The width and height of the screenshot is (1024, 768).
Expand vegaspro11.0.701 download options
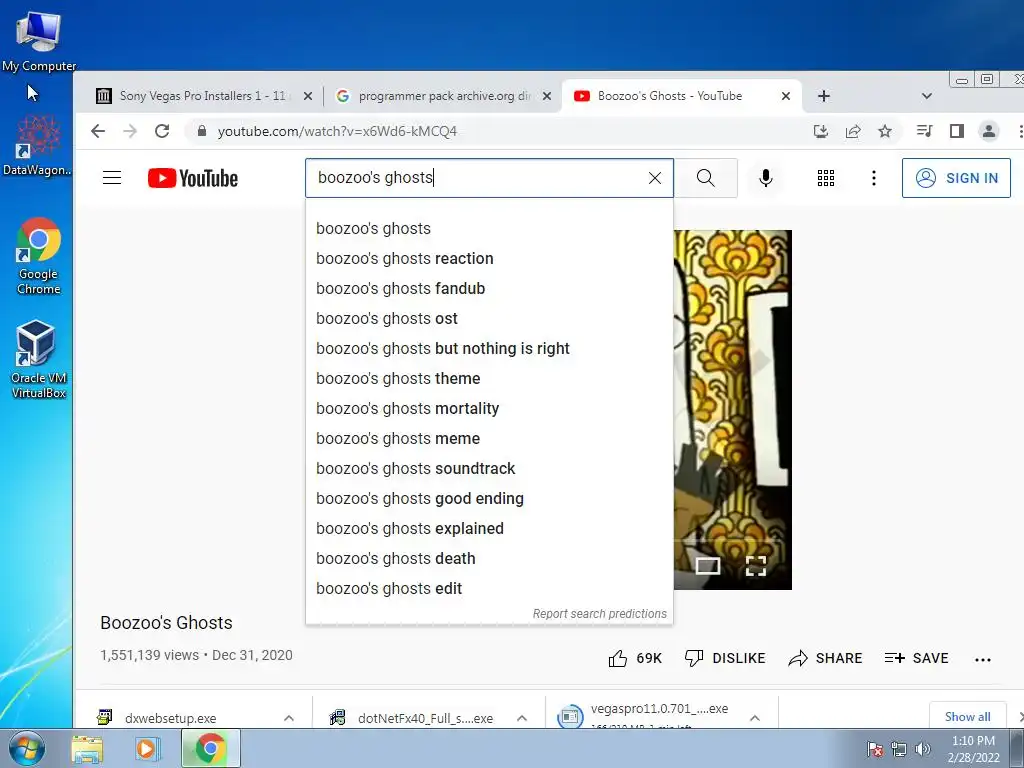click(x=755, y=718)
